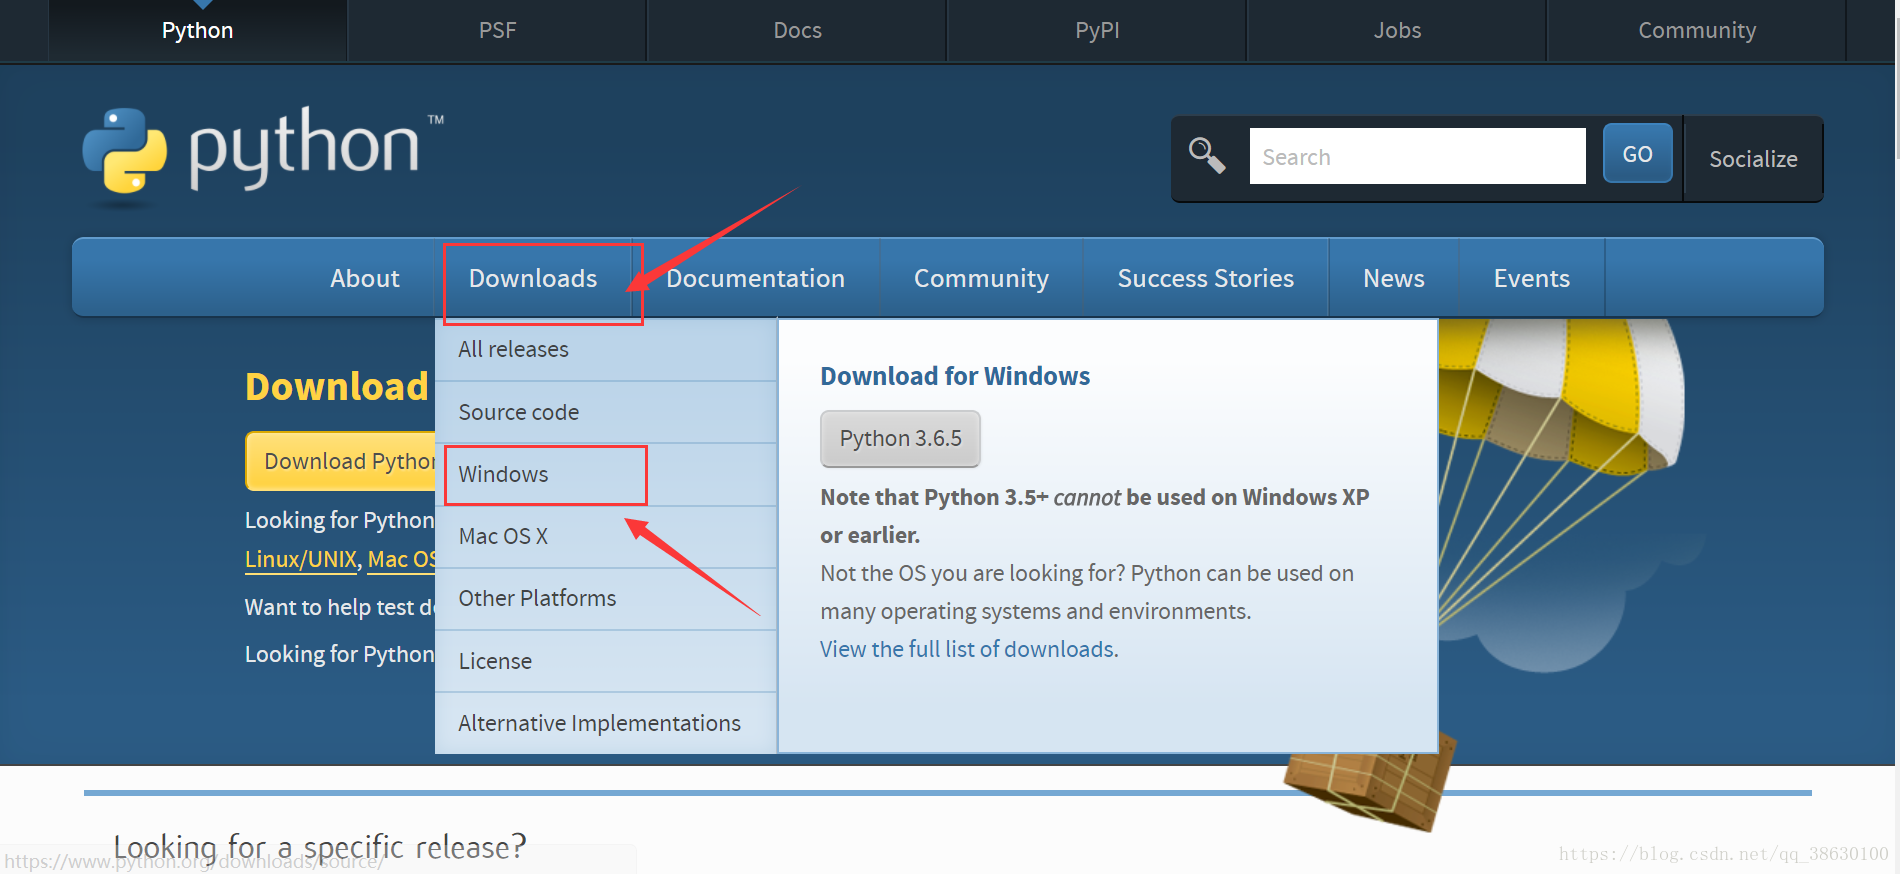The image size is (1900, 874).
Task: Select Source code from Downloads submenu
Action: click(x=606, y=412)
